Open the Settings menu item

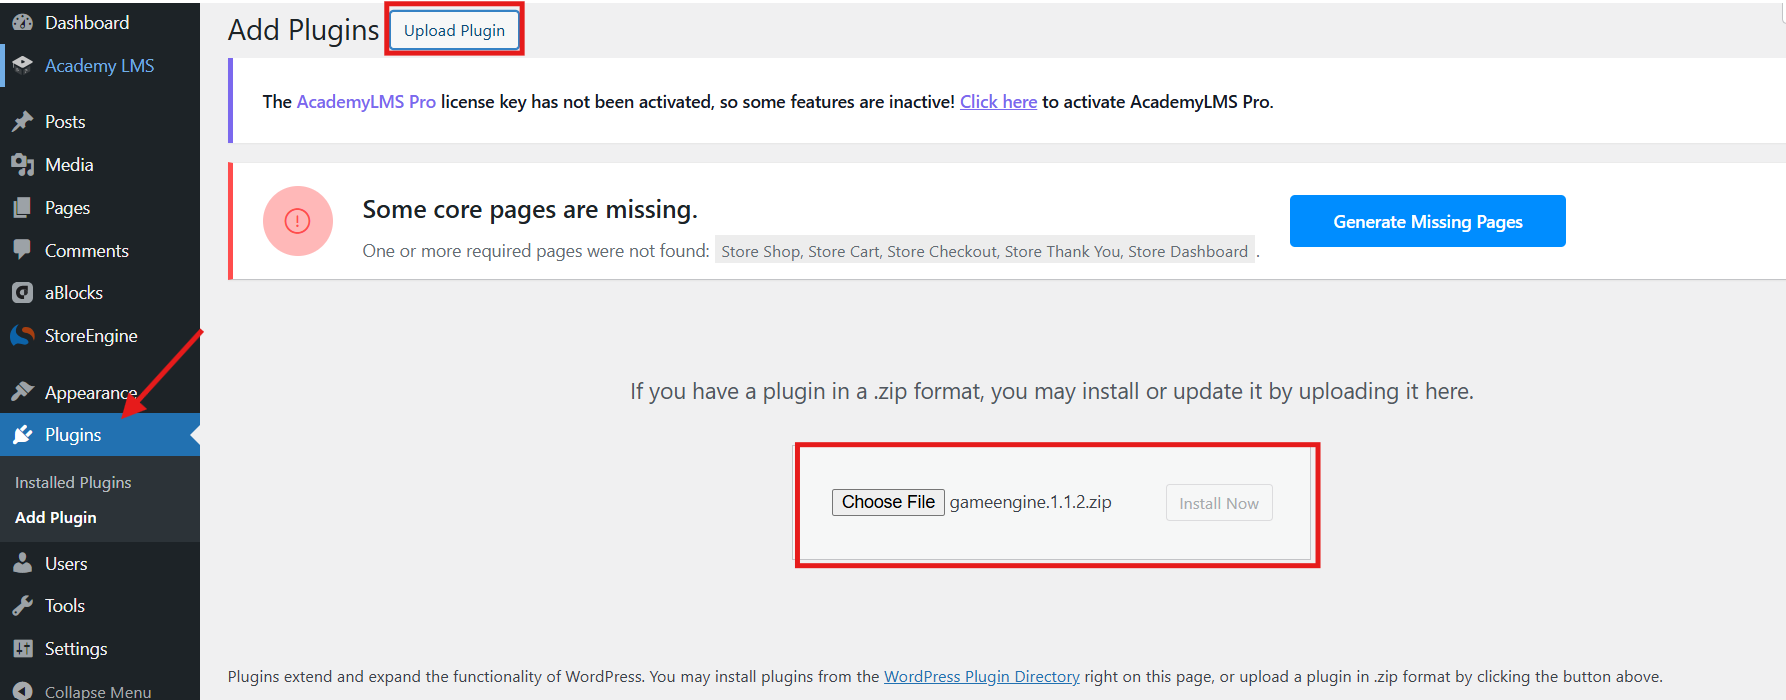[x=100, y=649]
